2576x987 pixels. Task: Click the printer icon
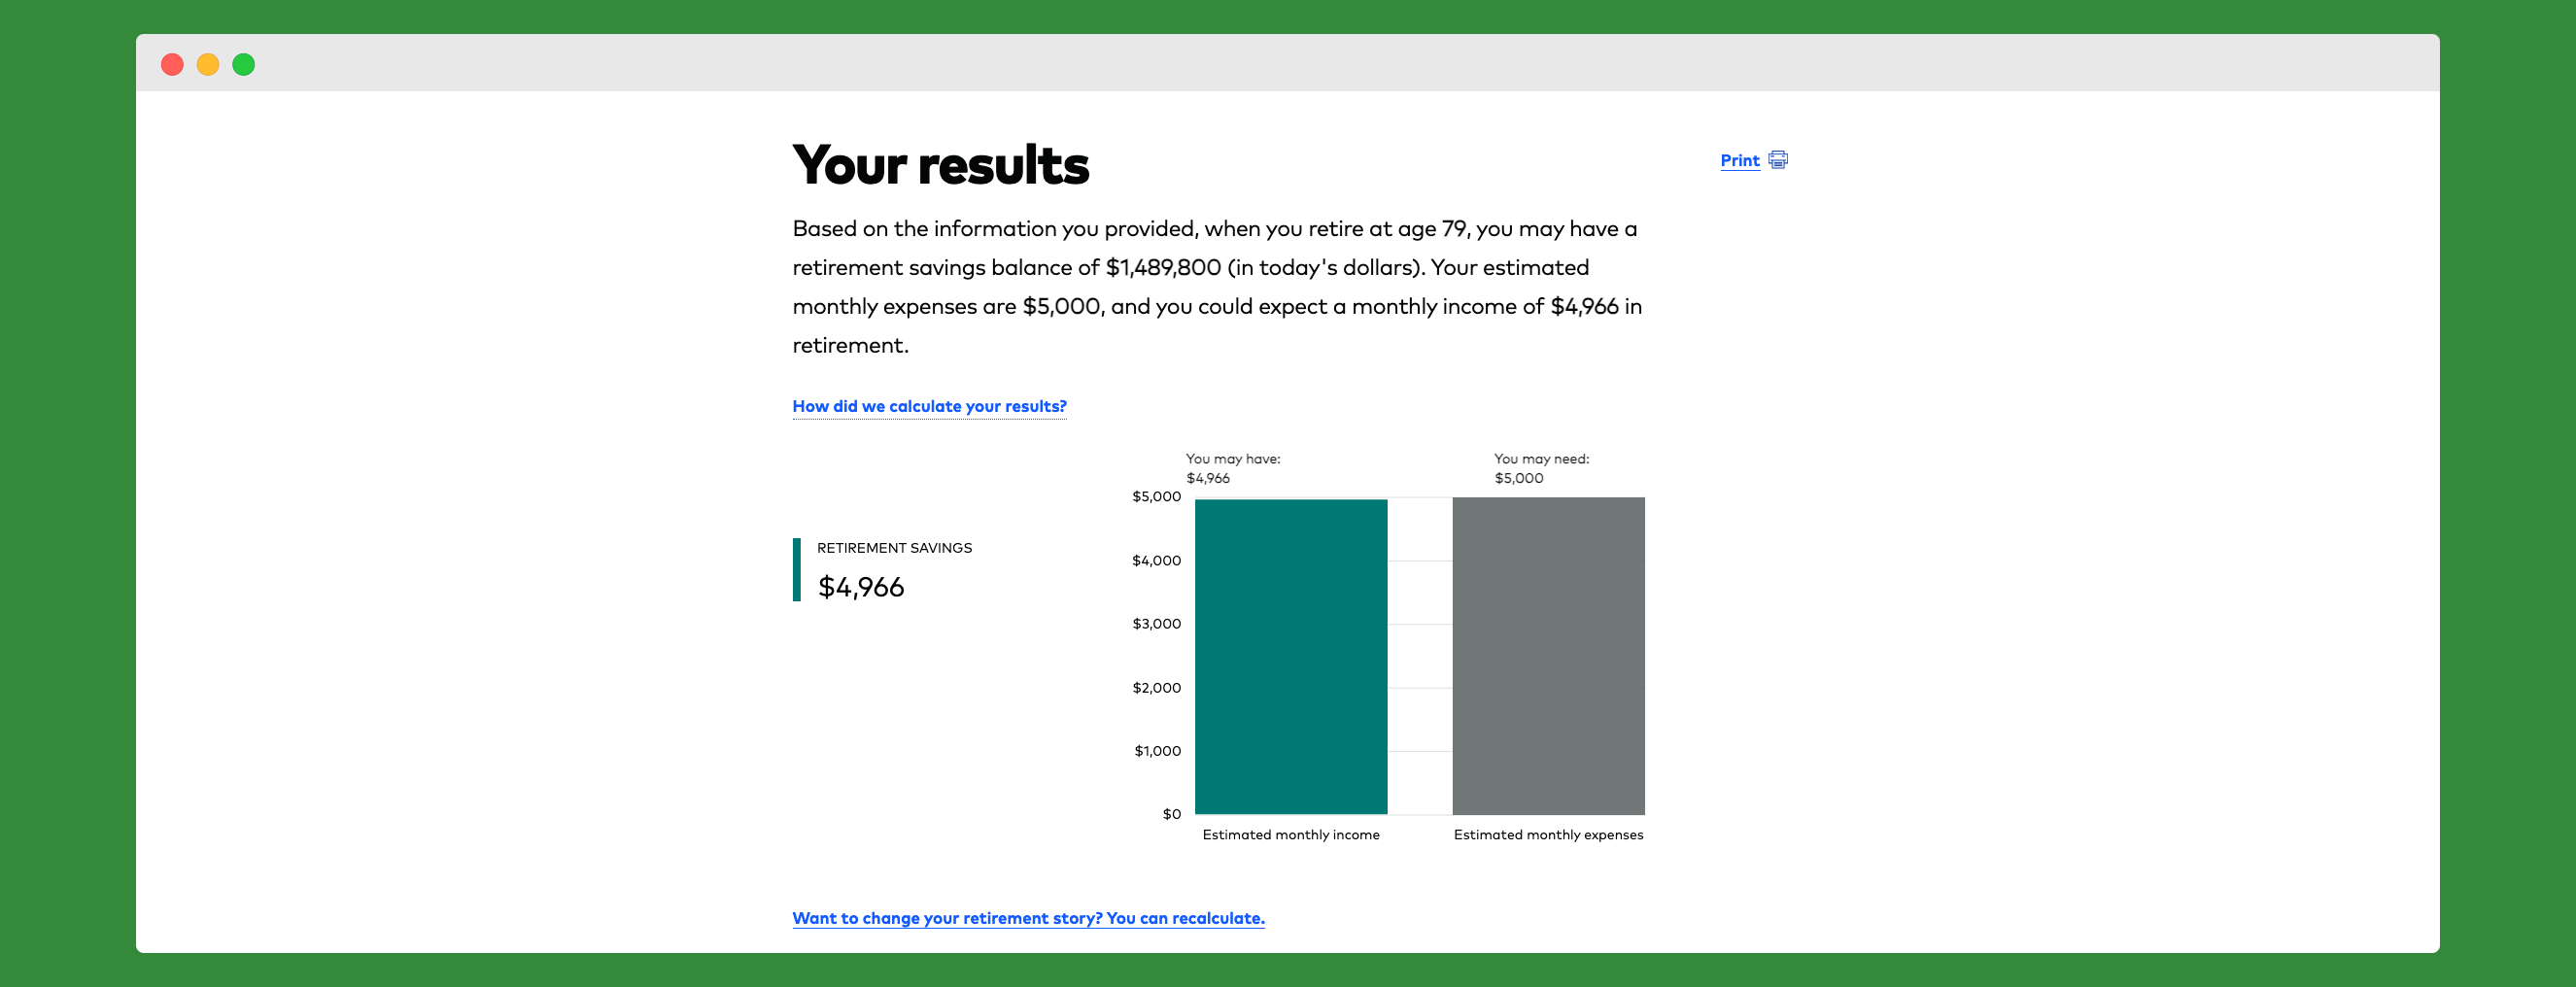(1777, 160)
